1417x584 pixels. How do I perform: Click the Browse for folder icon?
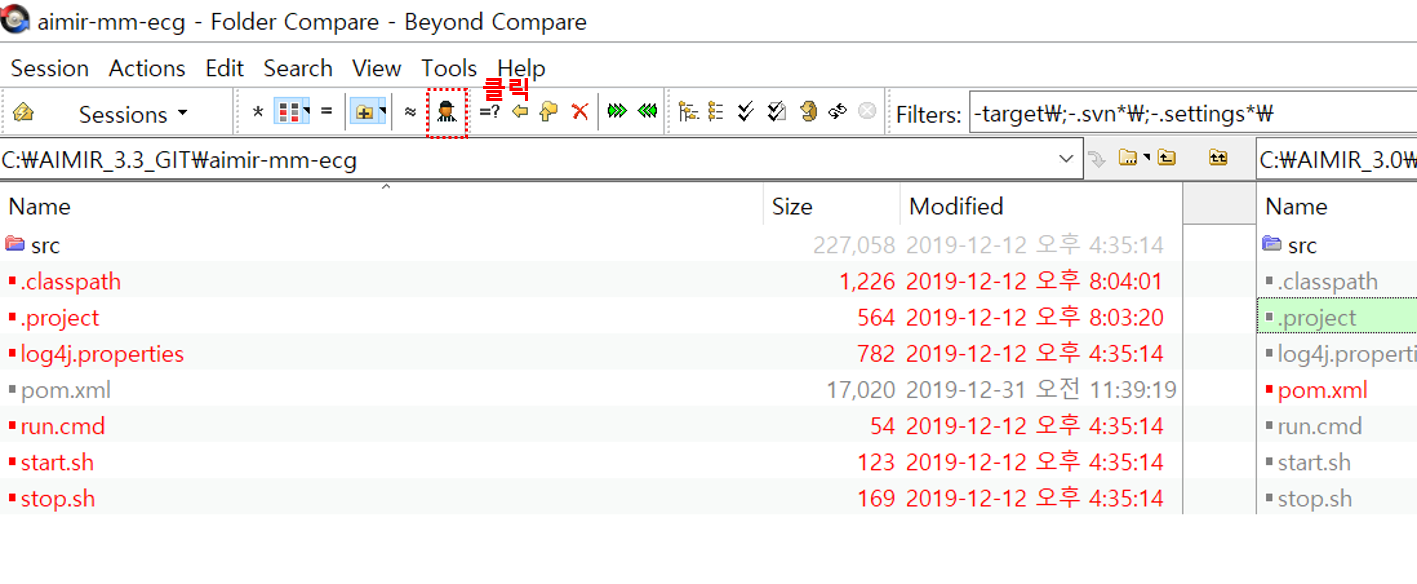(1128, 158)
